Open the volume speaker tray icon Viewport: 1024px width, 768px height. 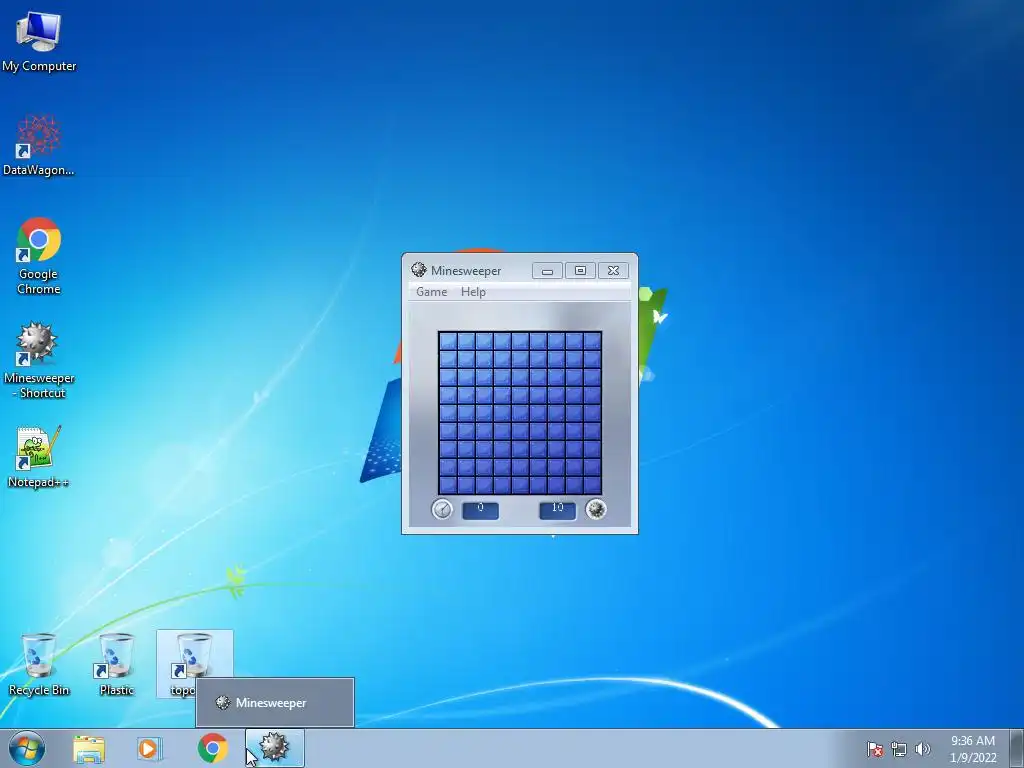coord(922,749)
